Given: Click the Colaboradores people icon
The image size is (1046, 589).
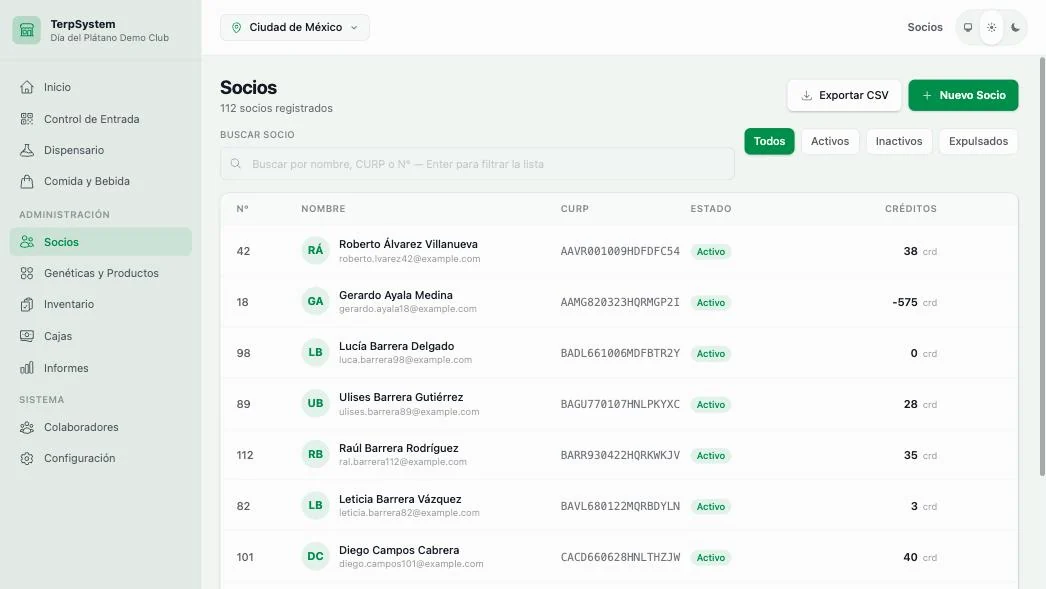Looking at the screenshot, I should [27, 427].
